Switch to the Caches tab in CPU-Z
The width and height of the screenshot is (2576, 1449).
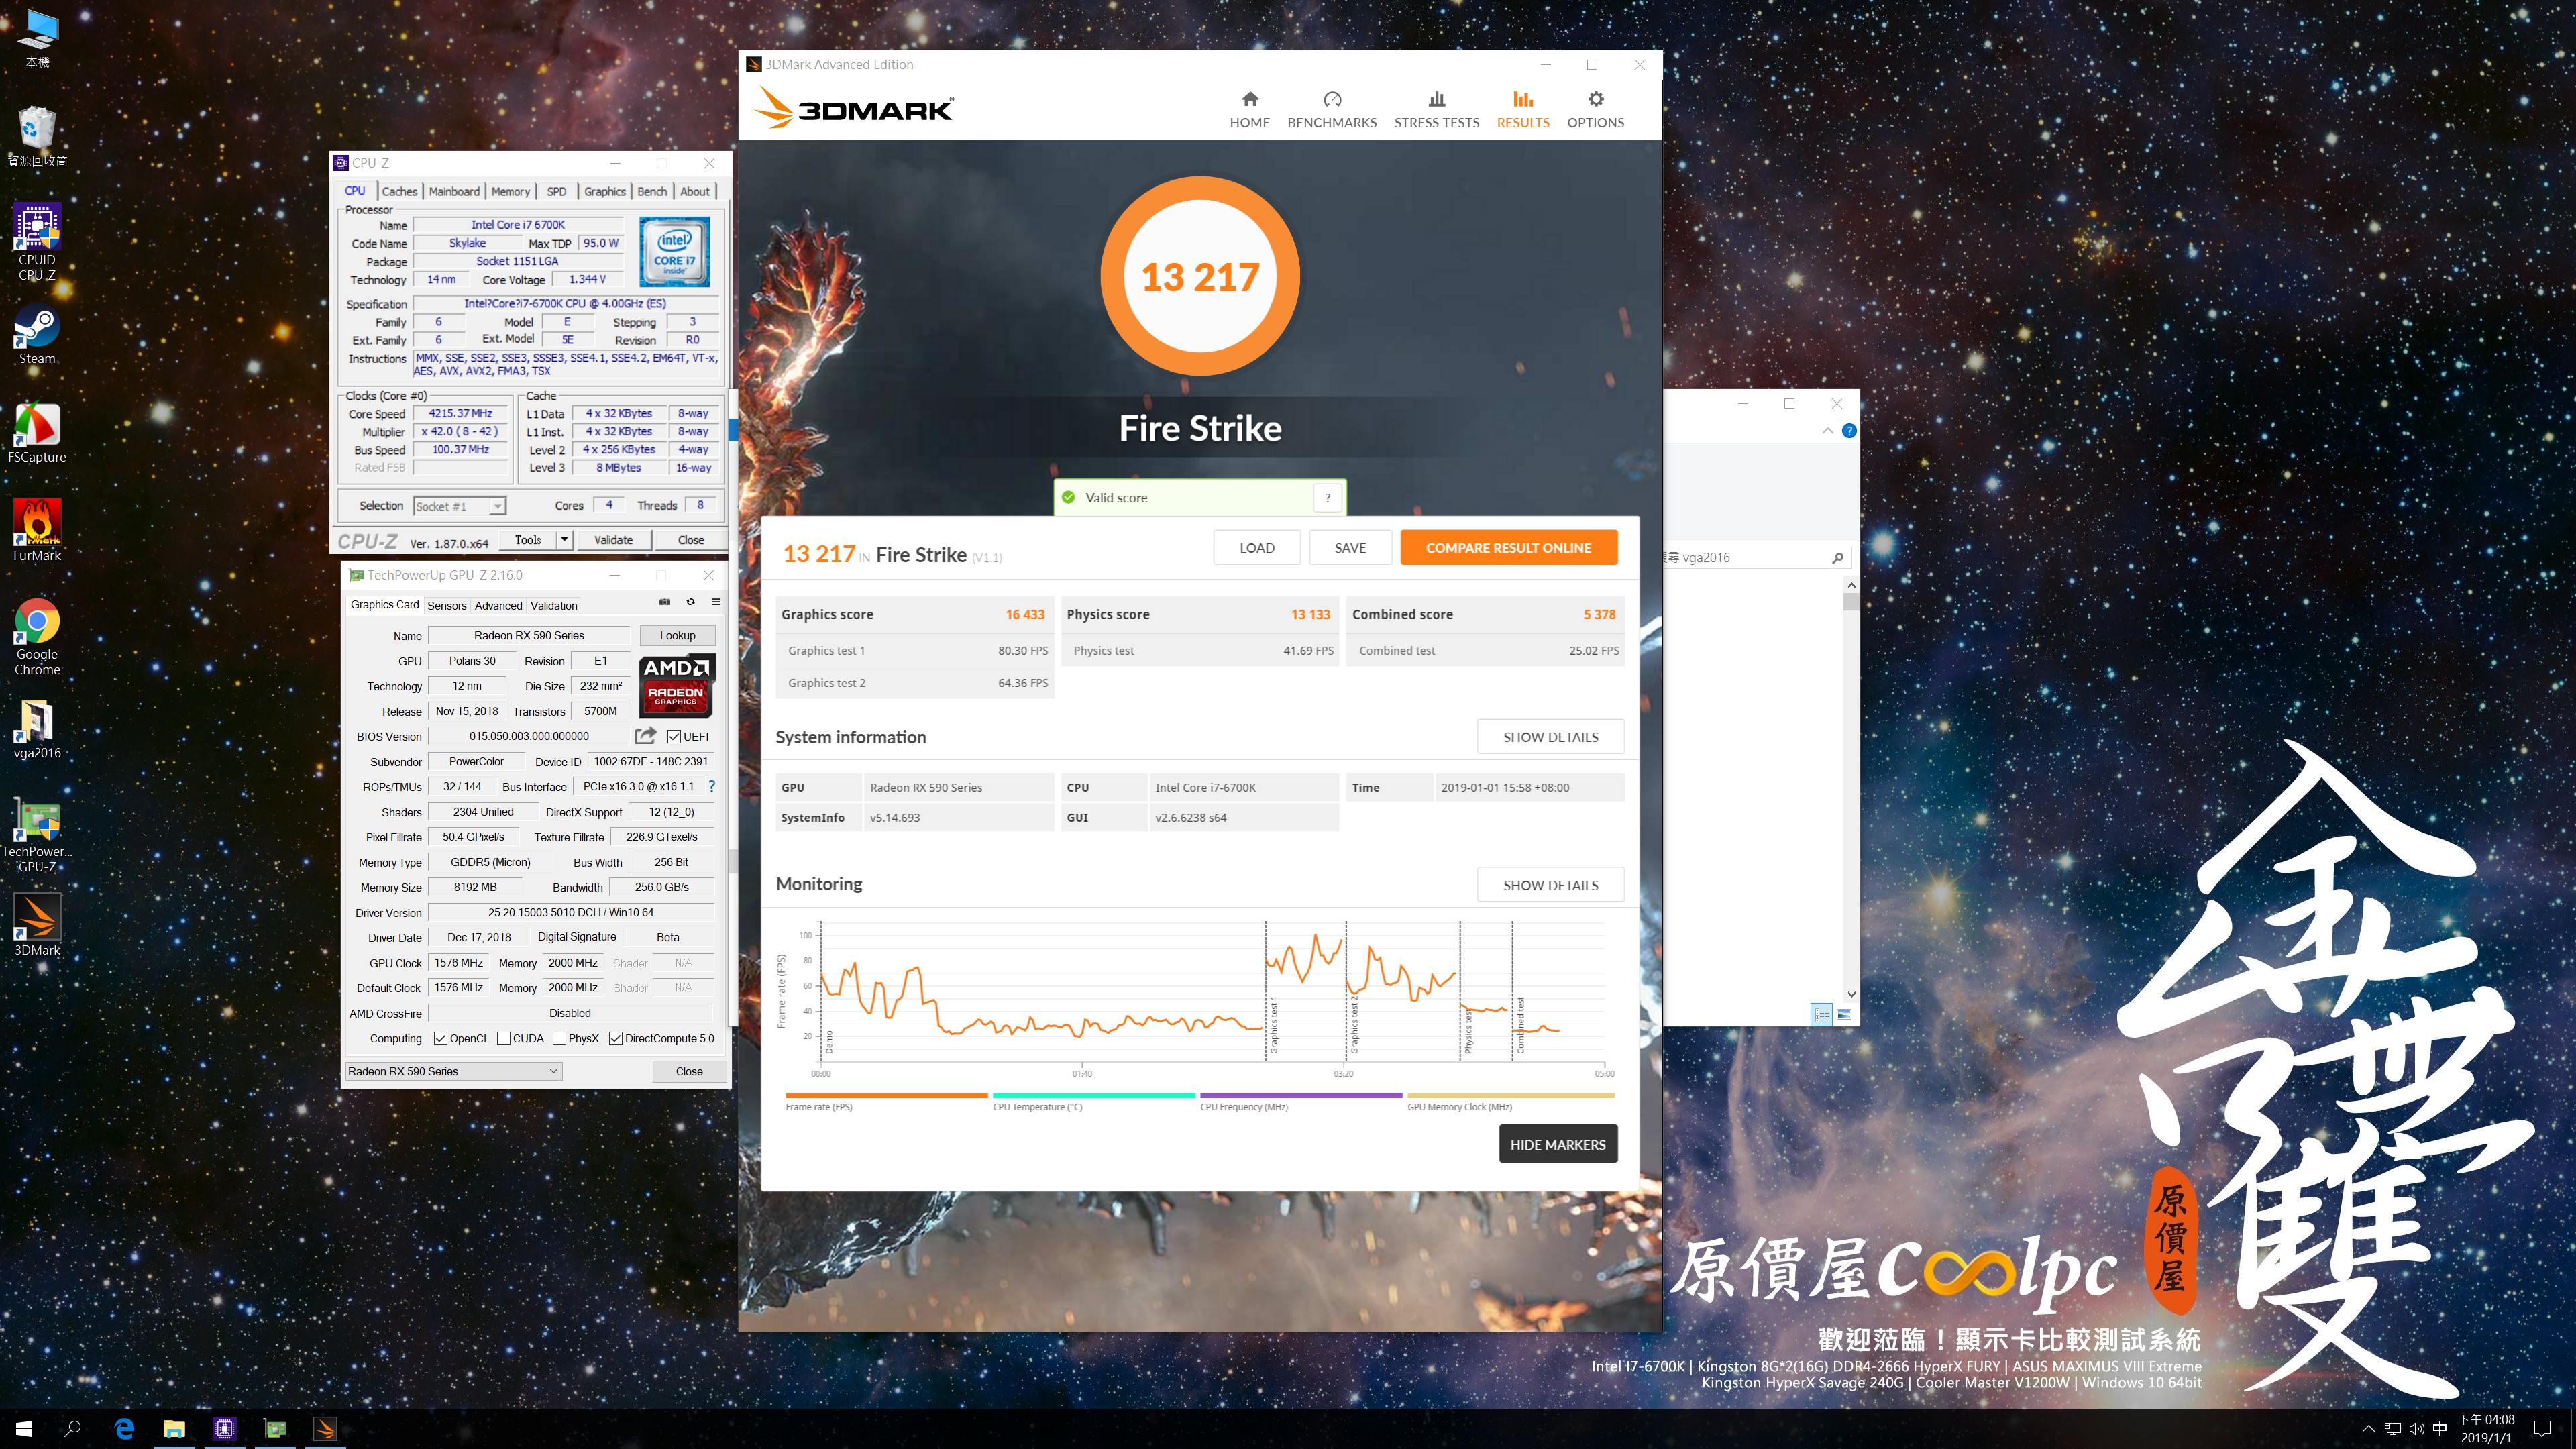coord(399,191)
